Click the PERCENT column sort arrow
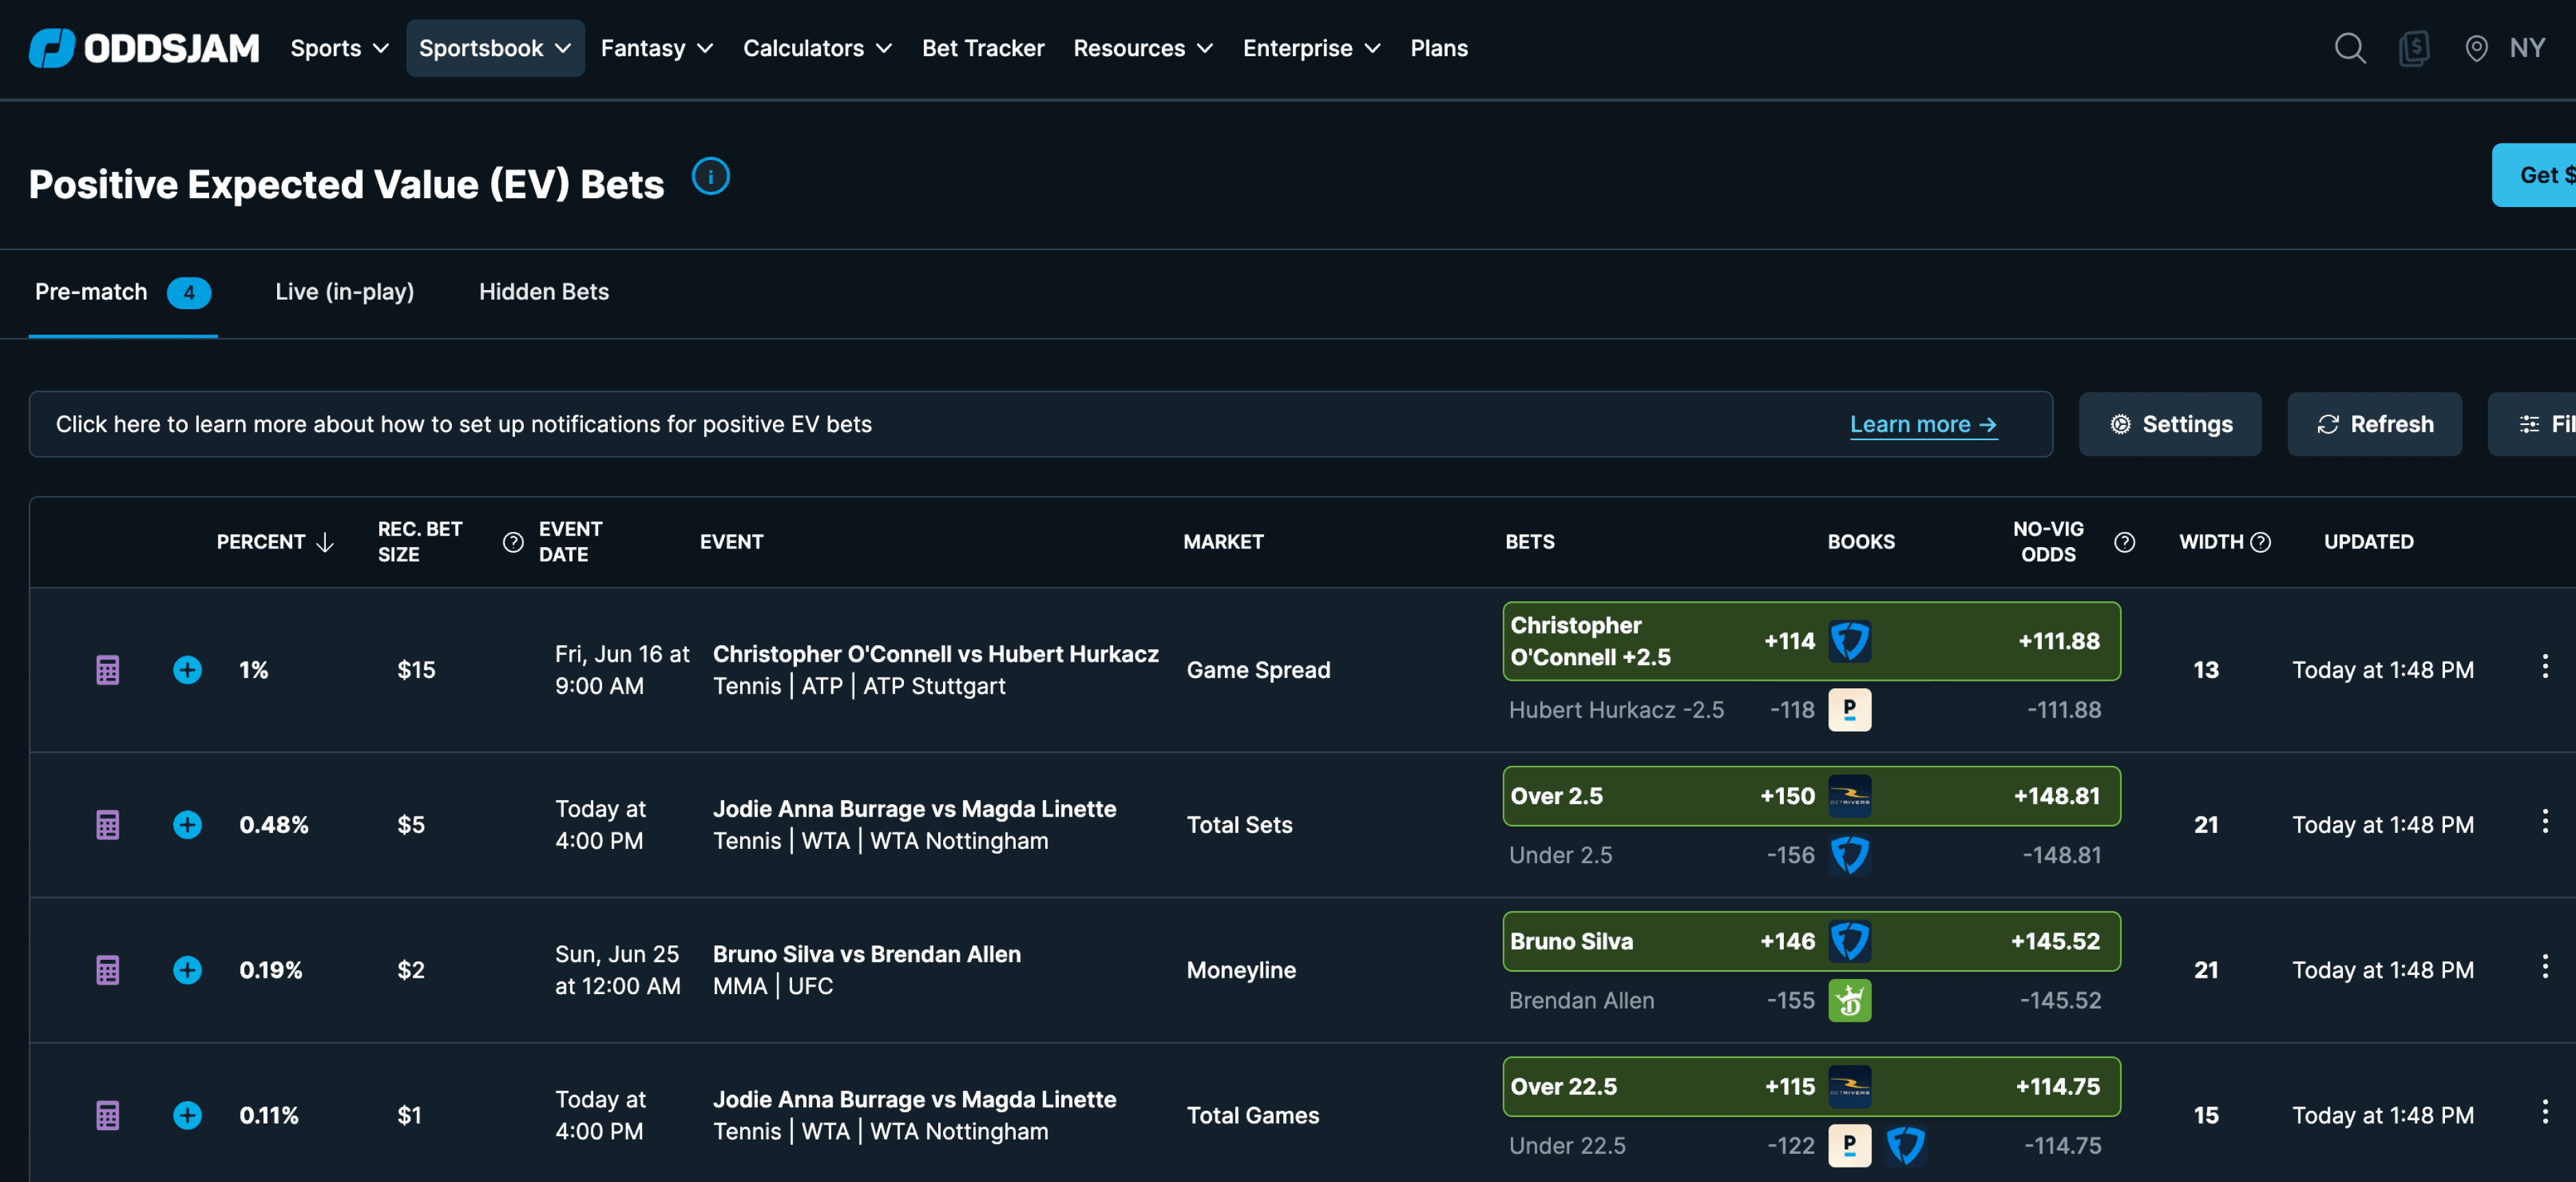The image size is (2576, 1182). [325, 540]
